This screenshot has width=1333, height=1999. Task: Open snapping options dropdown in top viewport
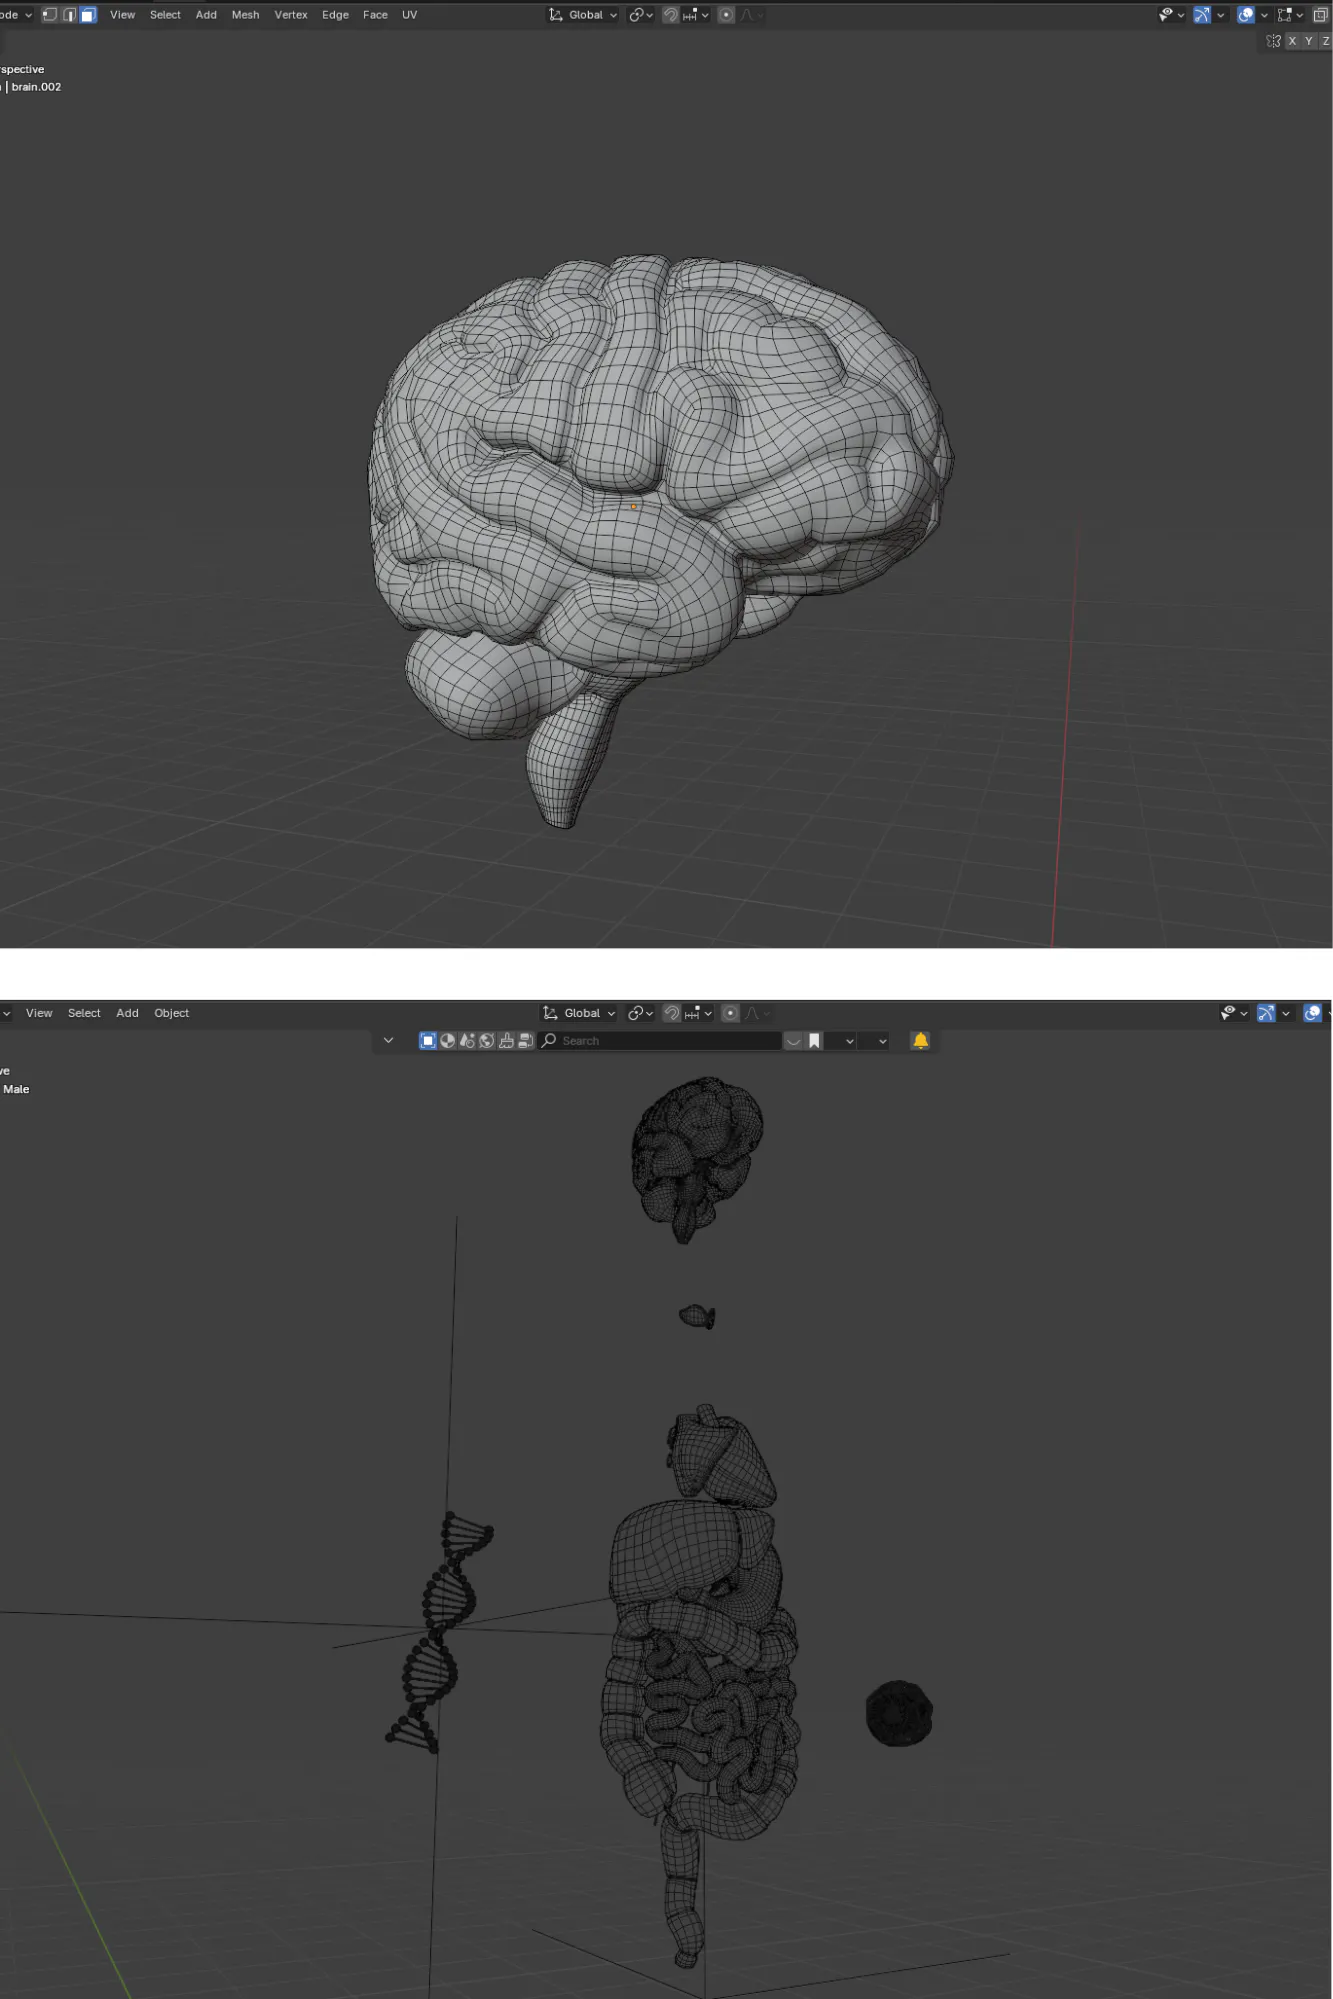(696, 15)
